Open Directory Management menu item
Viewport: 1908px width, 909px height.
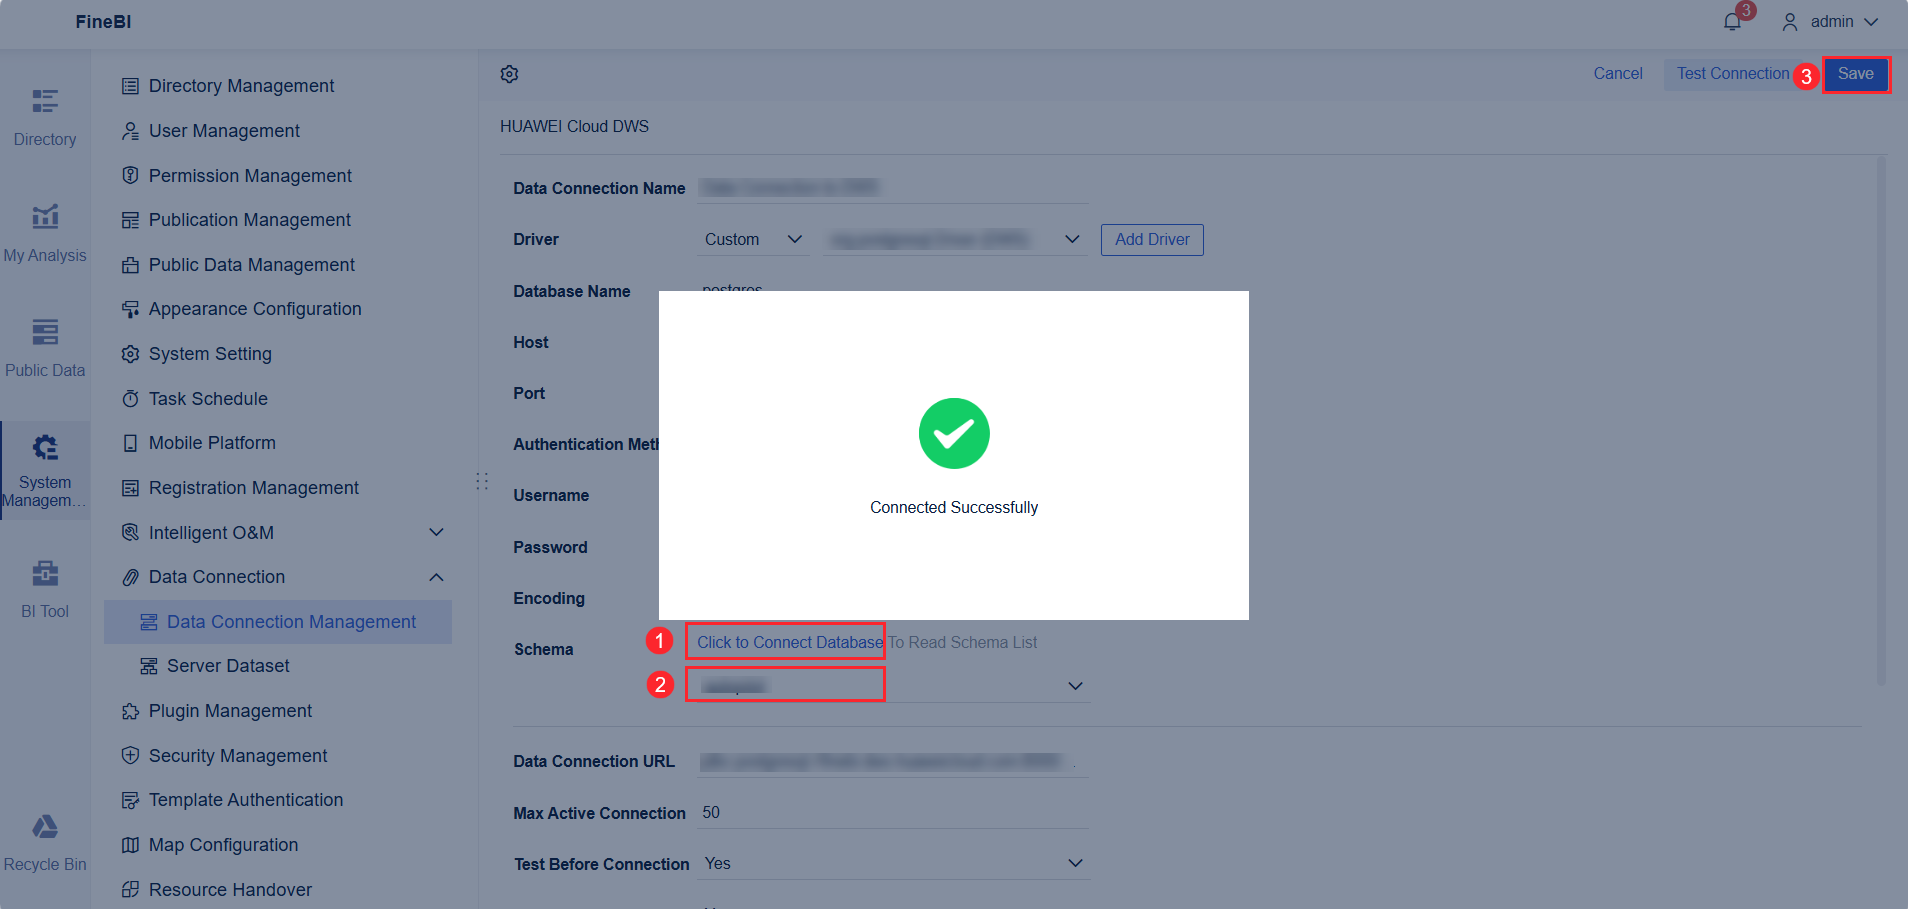241,86
